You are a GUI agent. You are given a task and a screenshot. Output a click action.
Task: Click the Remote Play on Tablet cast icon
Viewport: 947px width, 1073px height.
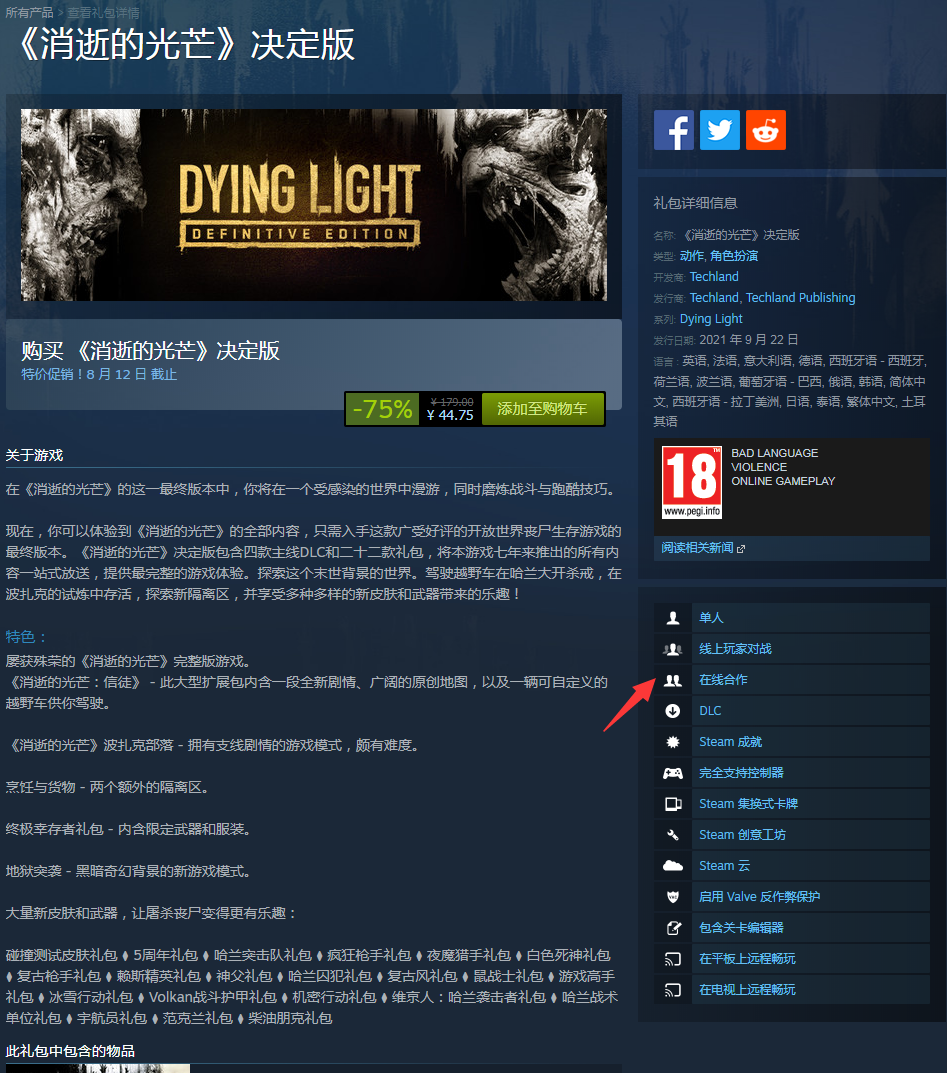pyautogui.click(x=673, y=959)
